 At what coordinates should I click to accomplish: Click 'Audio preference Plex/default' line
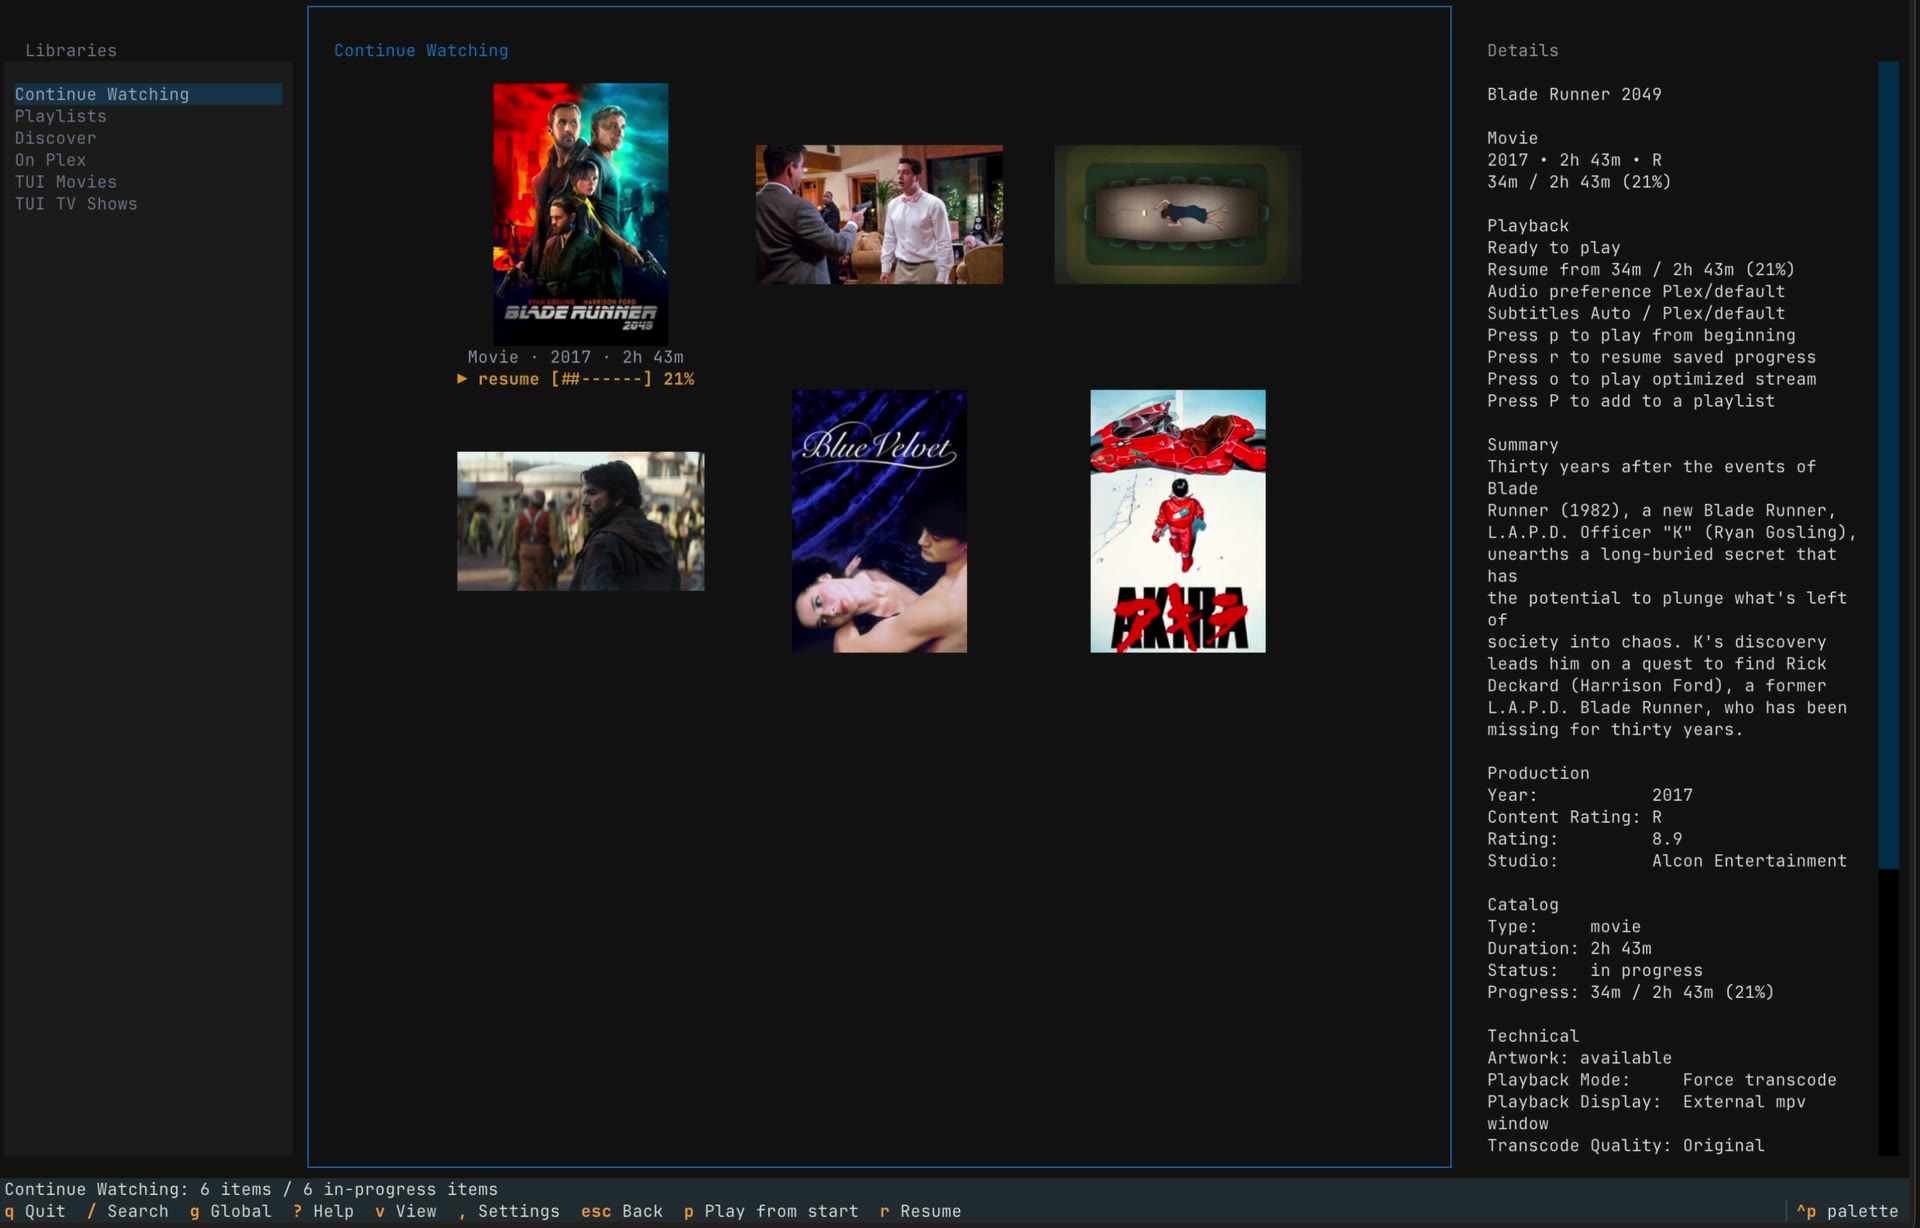click(x=1636, y=292)
